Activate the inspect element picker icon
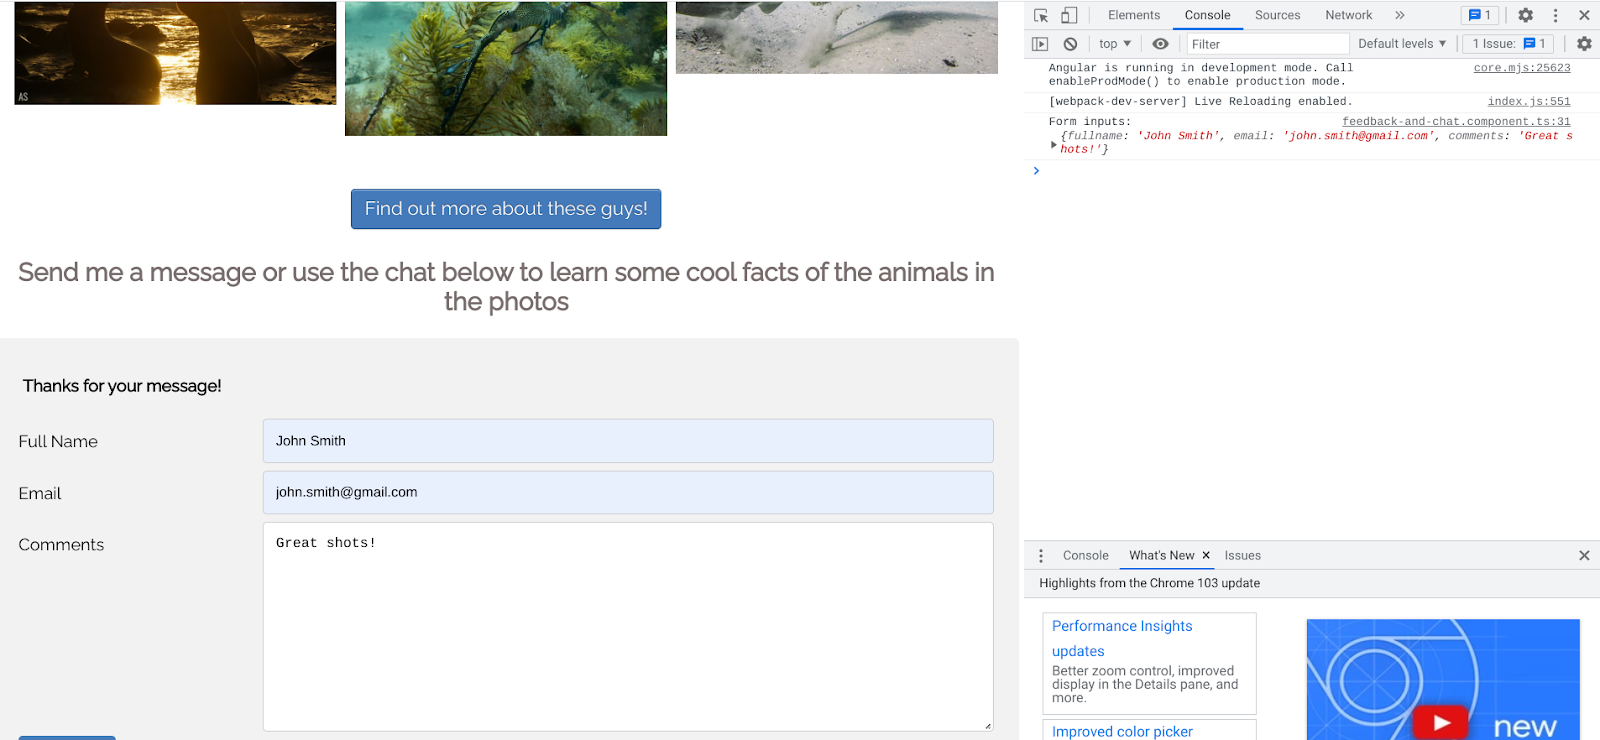 [1041, 15]
